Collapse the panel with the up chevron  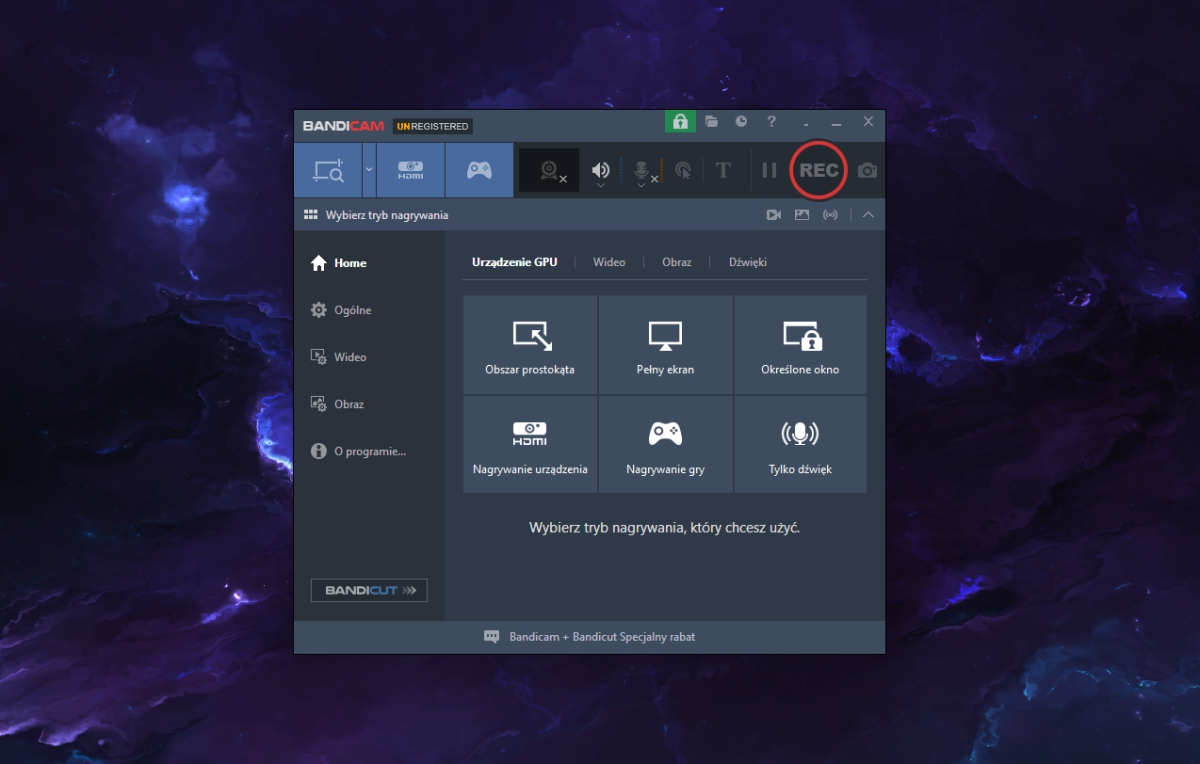click(868, 215)
